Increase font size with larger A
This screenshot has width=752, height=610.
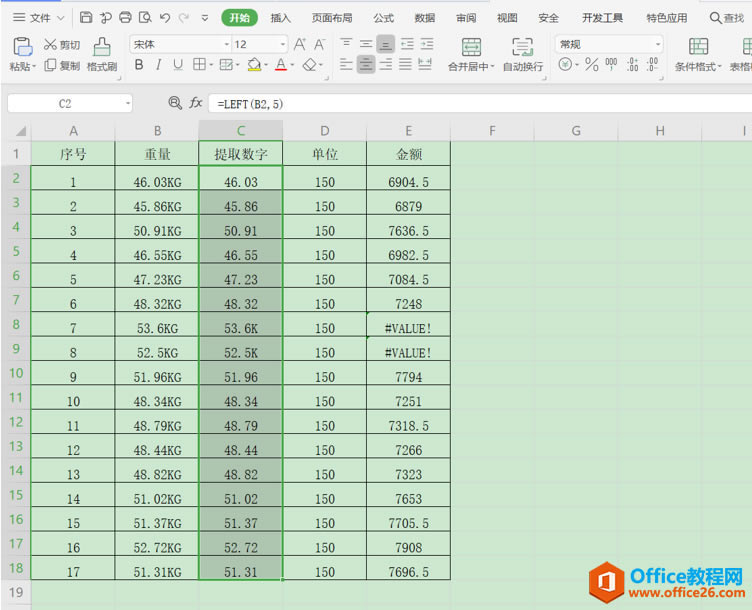[300, 45]
